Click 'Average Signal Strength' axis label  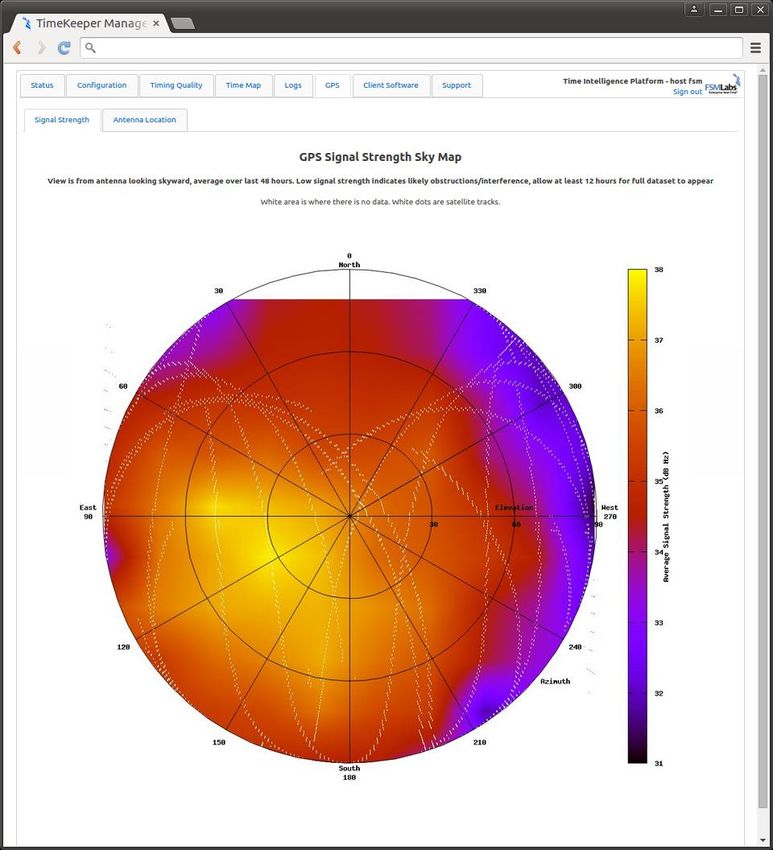point(666,516)
